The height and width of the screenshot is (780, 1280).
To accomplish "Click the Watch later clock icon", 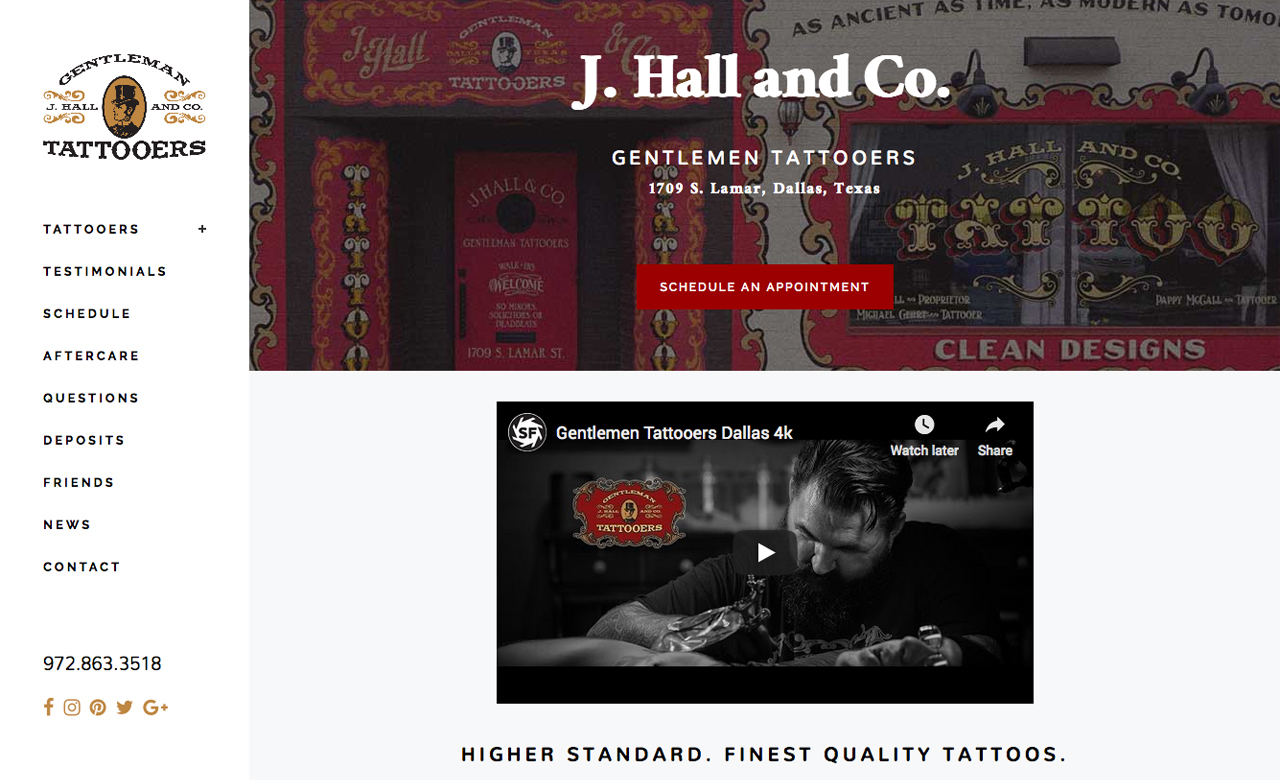I will pyautogui.click(x=924, y=425).
